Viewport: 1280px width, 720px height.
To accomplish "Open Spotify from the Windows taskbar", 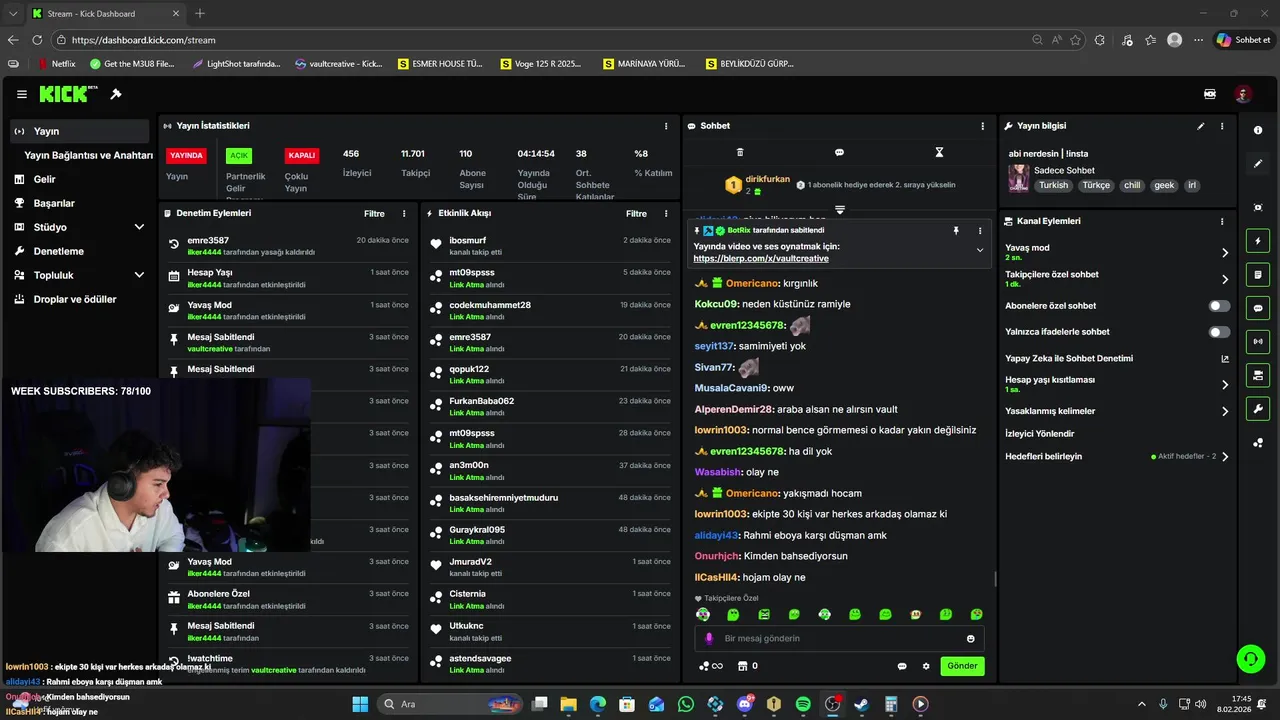I will click(x=803, y=704).
